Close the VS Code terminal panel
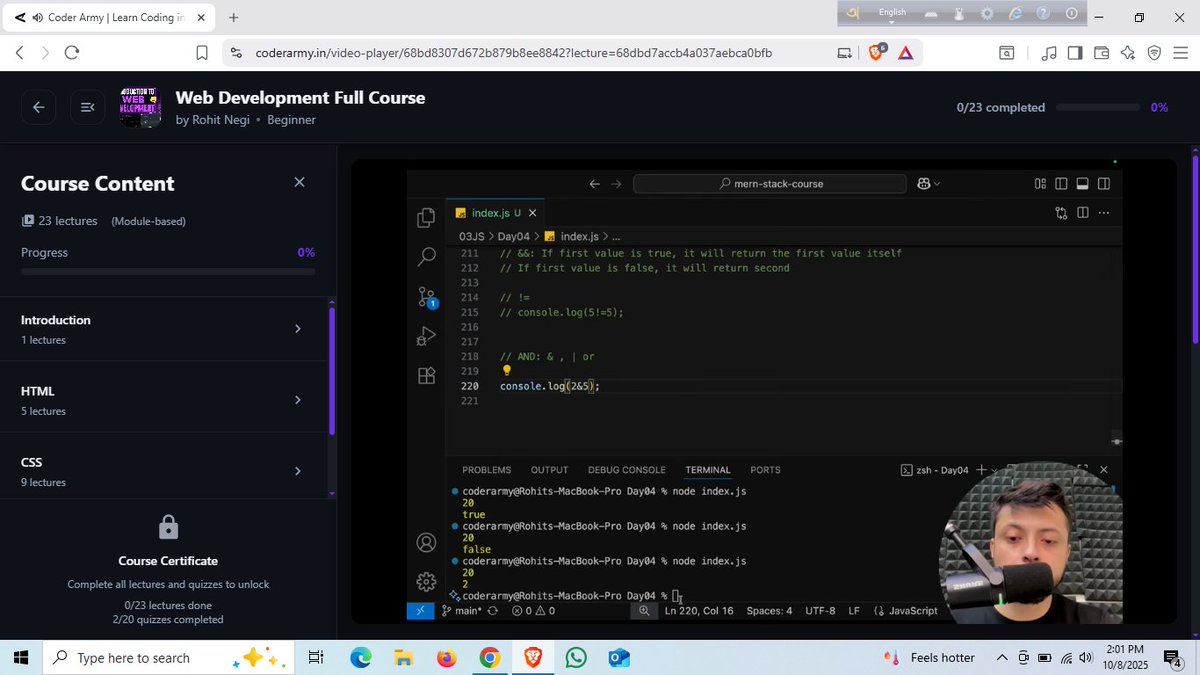 (1104, 469)
